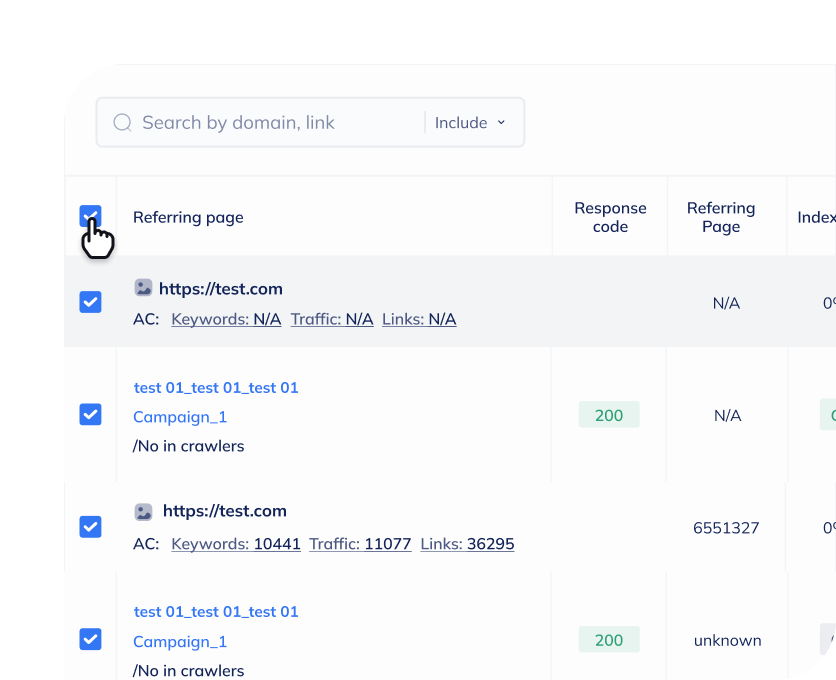Viewport: 836px width, 680px height.
Task: Open the first test 01_test 01_test 01 link
Action: (x=216, y=388)
